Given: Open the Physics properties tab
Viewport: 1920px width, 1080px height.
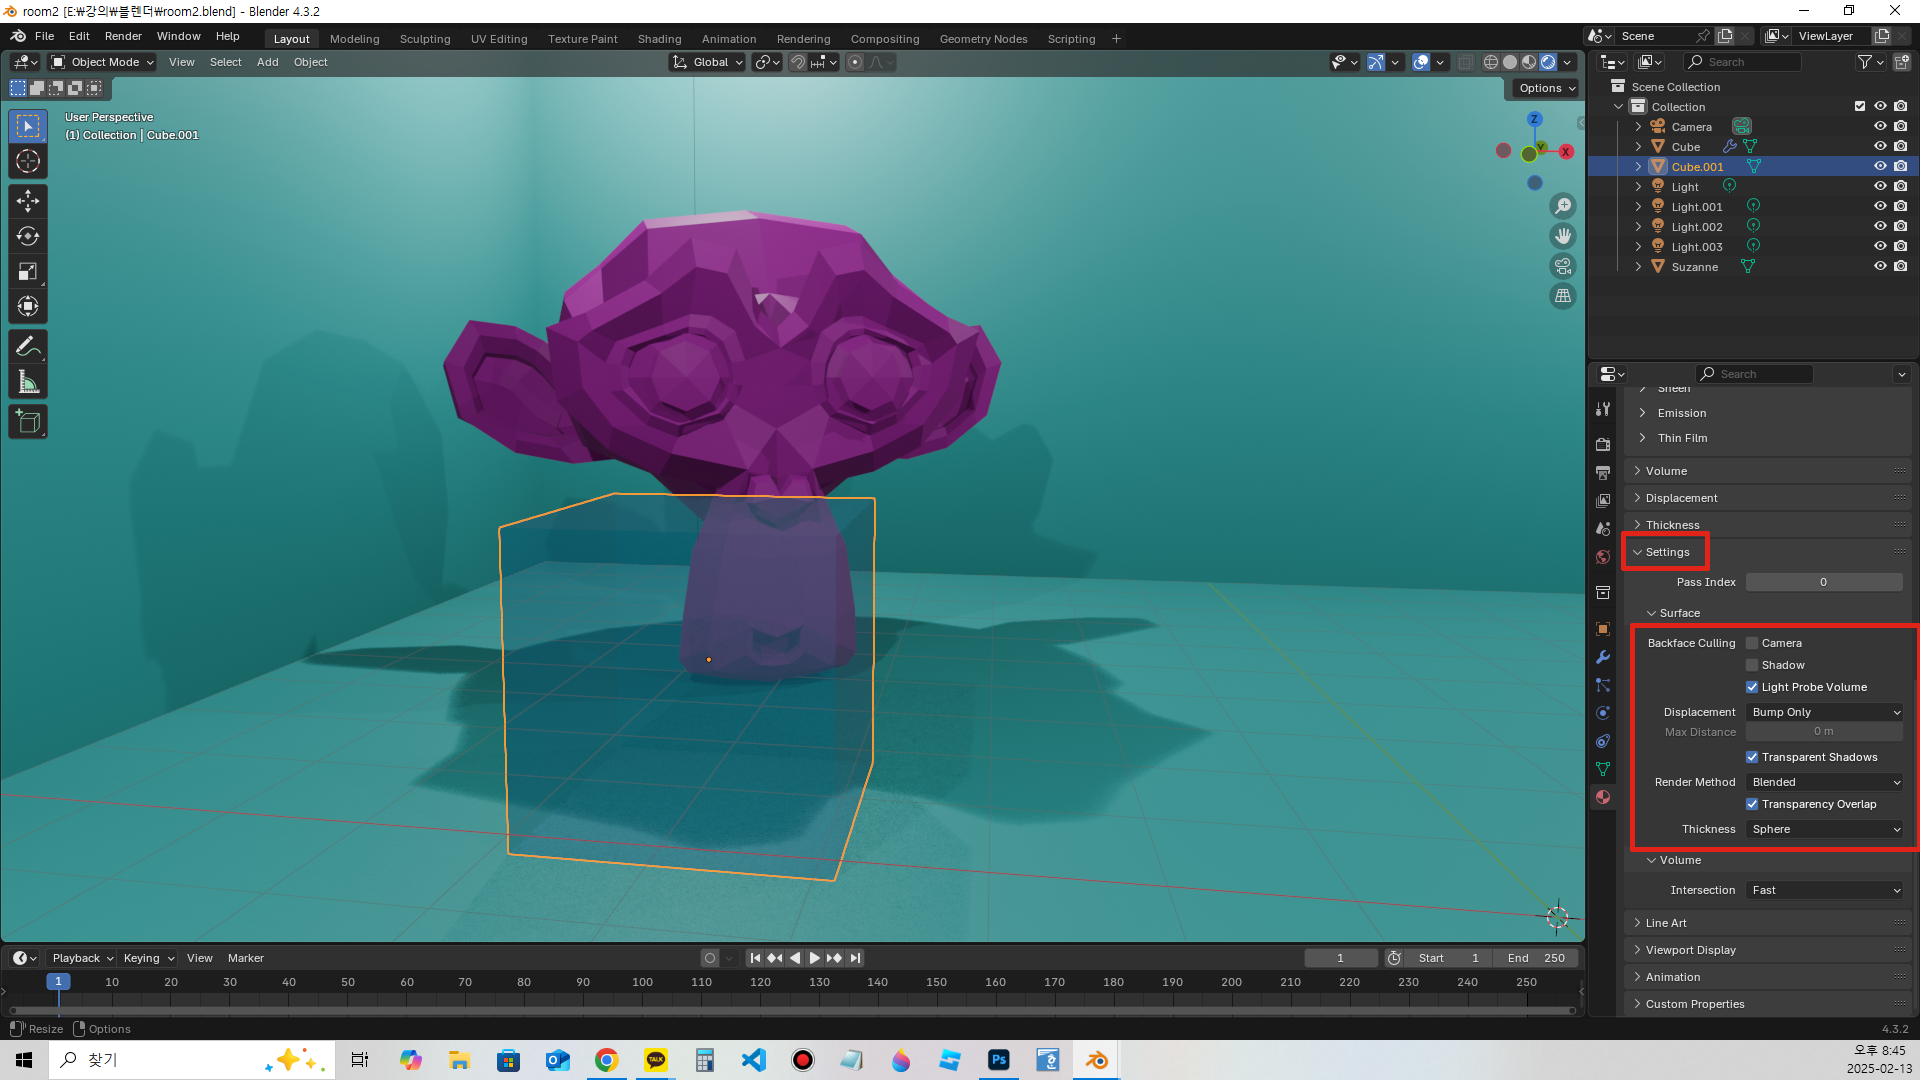Looking at the screenshot, I should pos(1603,713).
